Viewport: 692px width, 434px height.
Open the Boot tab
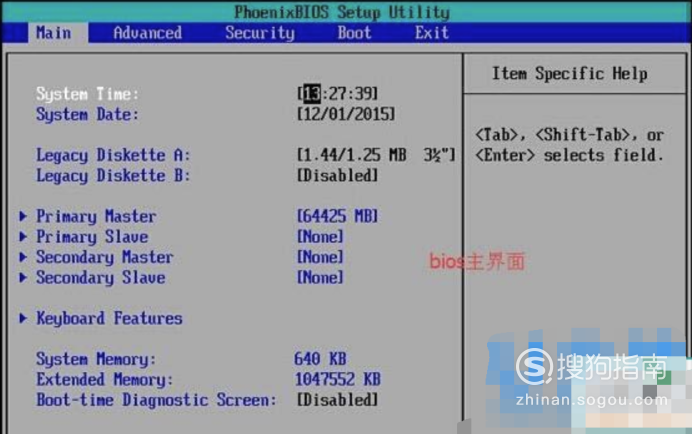point(354,33)
